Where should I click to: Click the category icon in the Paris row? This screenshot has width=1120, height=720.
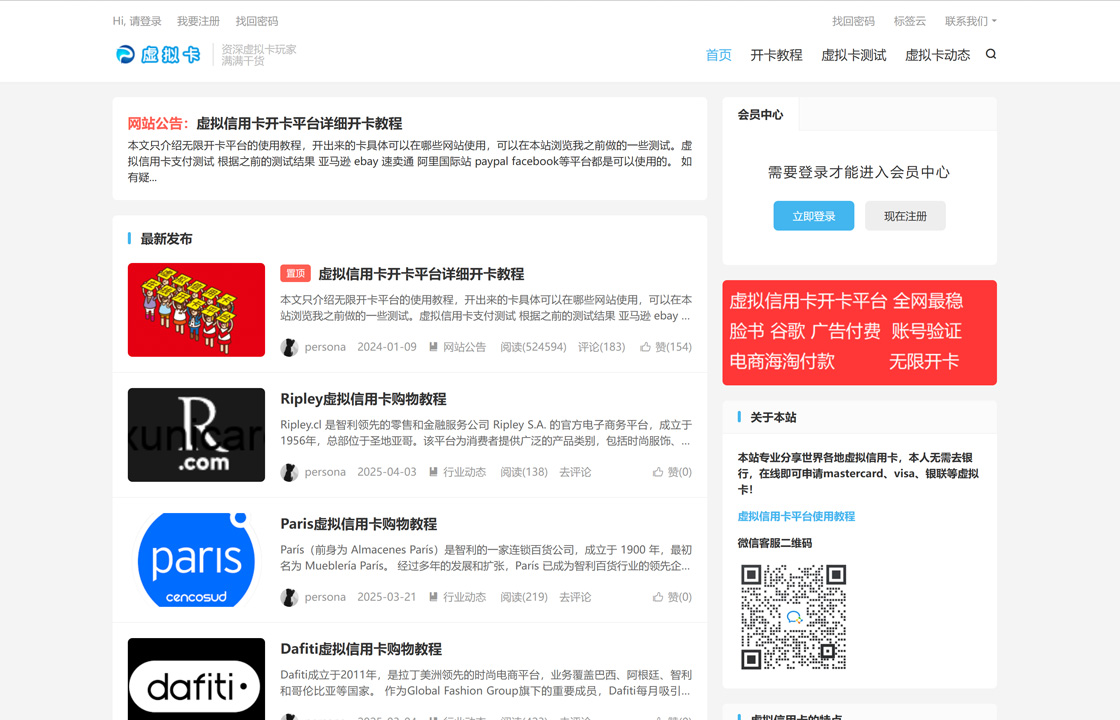[434, 597]
